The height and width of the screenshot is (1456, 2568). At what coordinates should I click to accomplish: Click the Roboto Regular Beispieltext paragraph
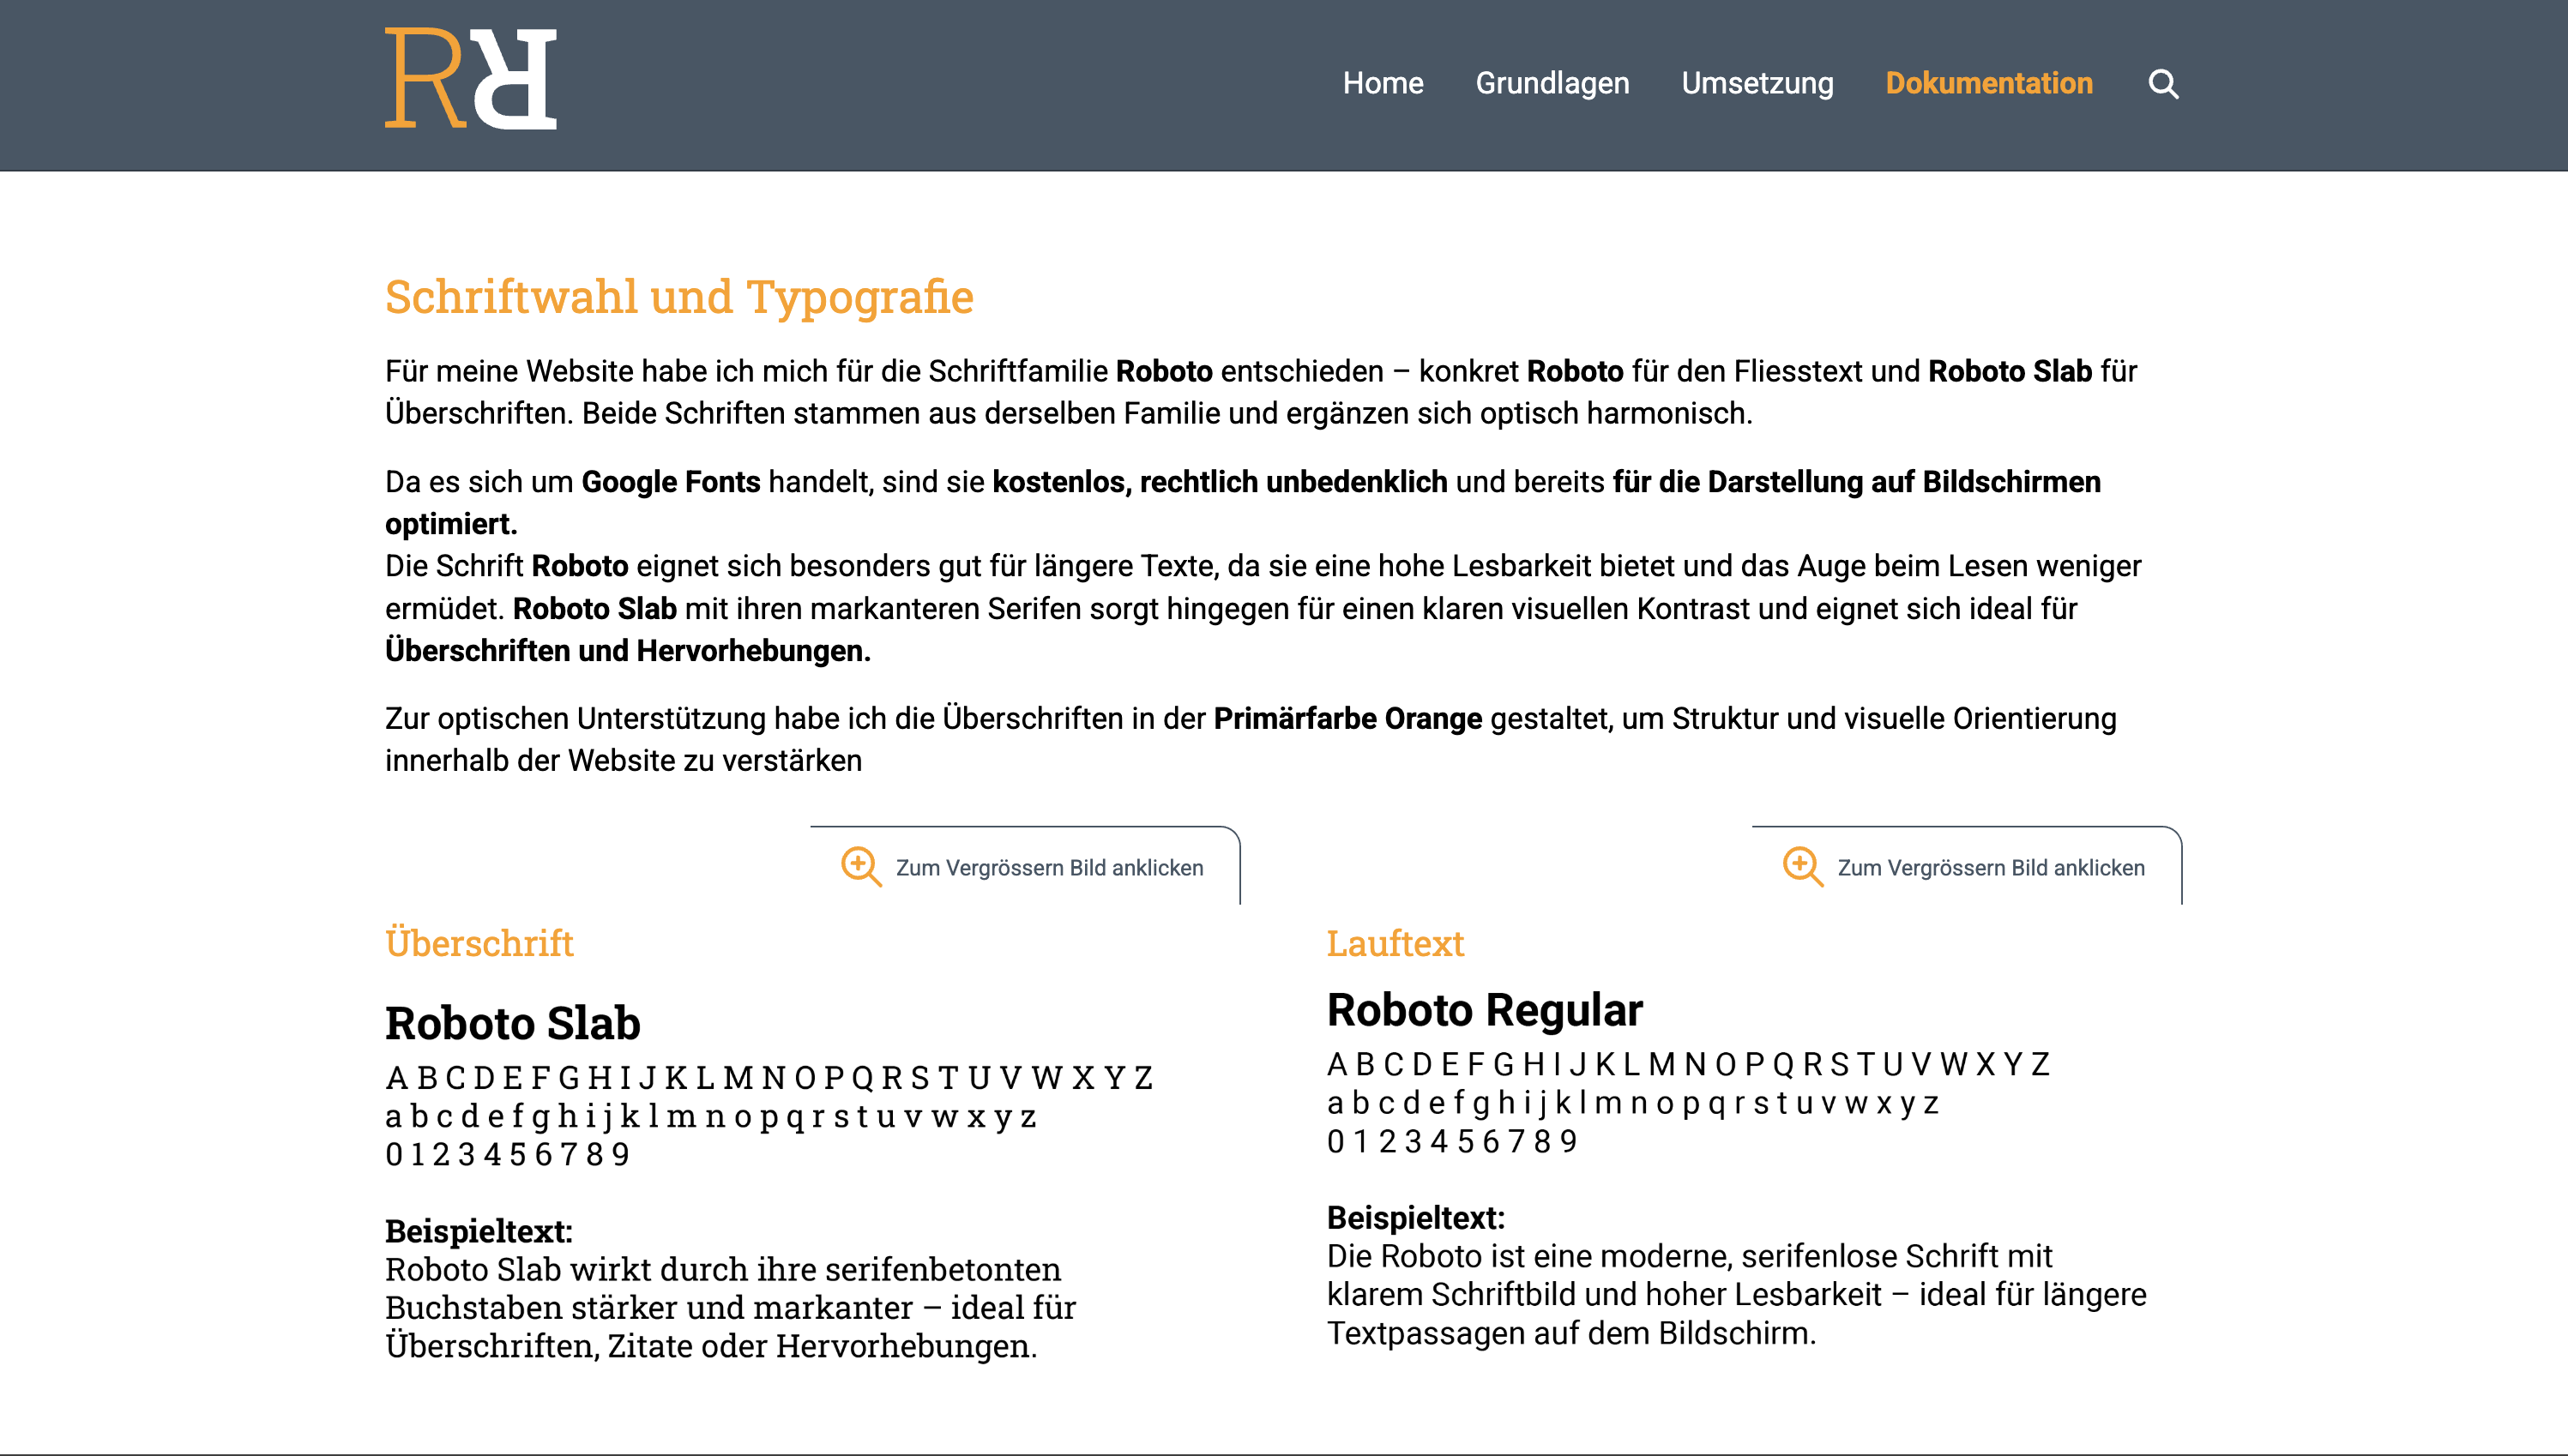click(1736, 1294)
